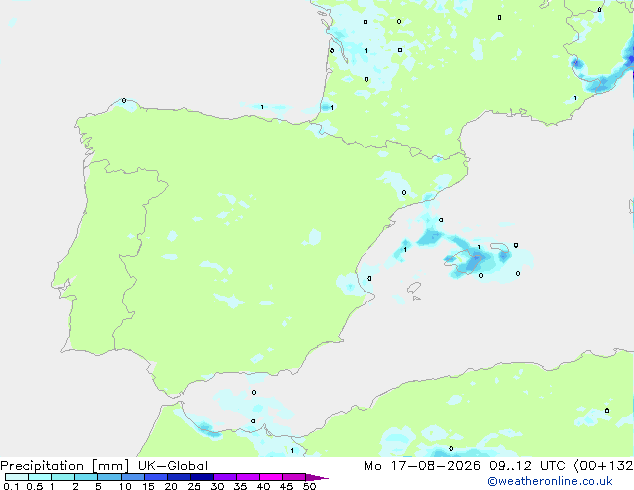Select the legend scale label '45'
This screenshot has height=490, width=634.
point(286,486)
